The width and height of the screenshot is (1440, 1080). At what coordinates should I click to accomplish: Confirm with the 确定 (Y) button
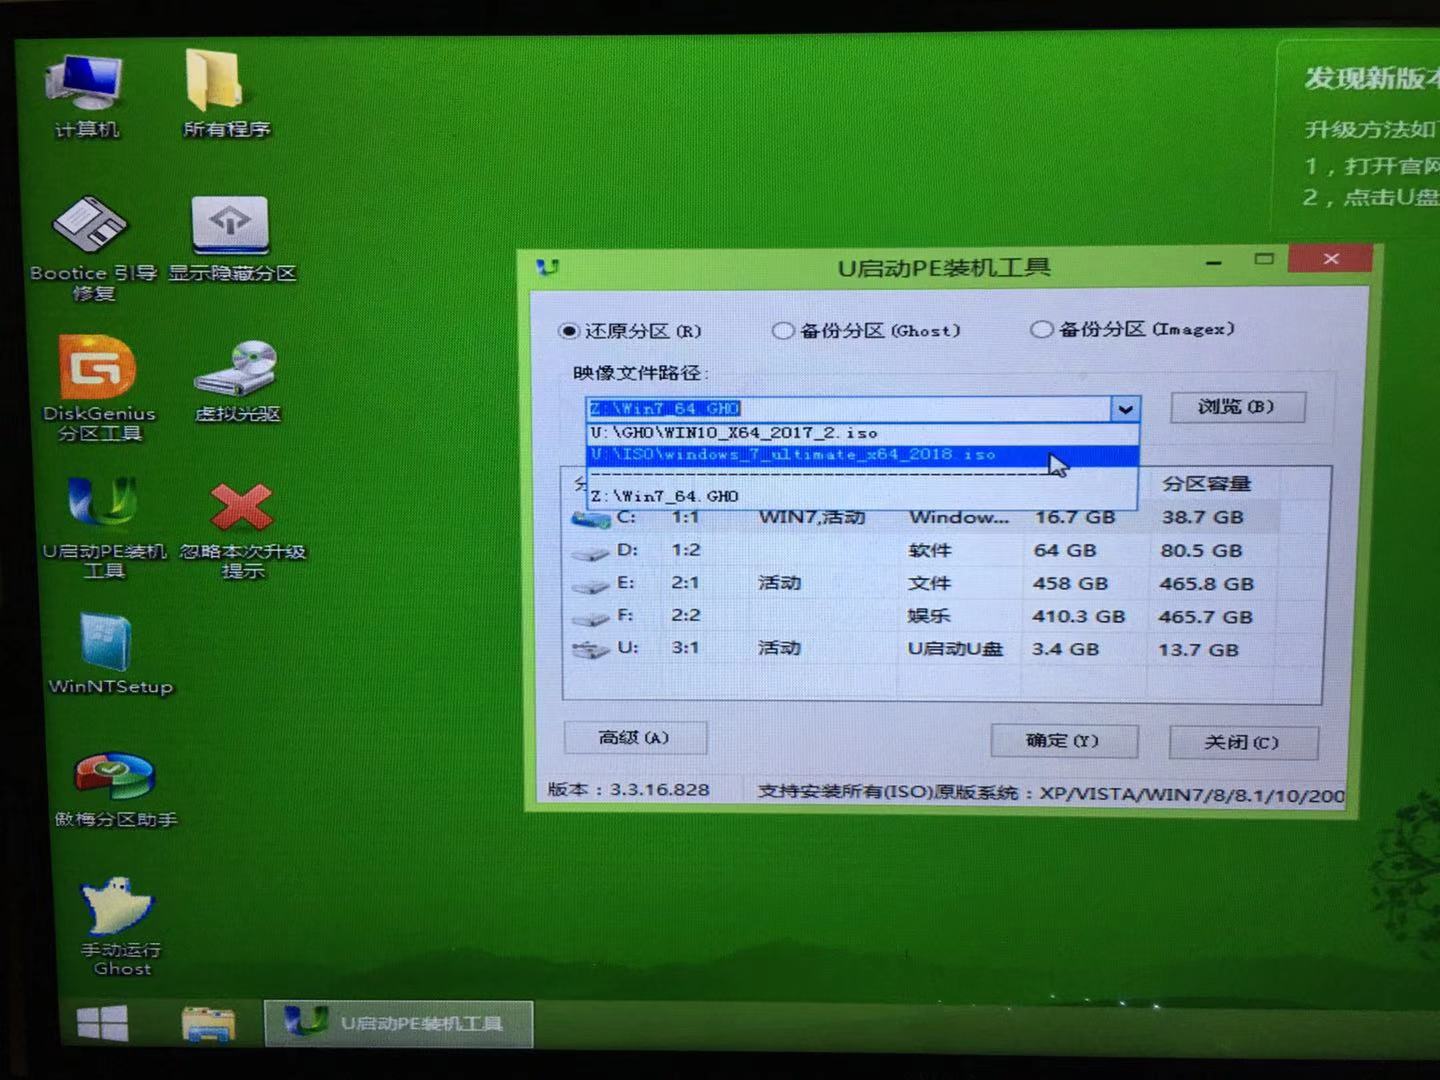(x=1064, y=741)
